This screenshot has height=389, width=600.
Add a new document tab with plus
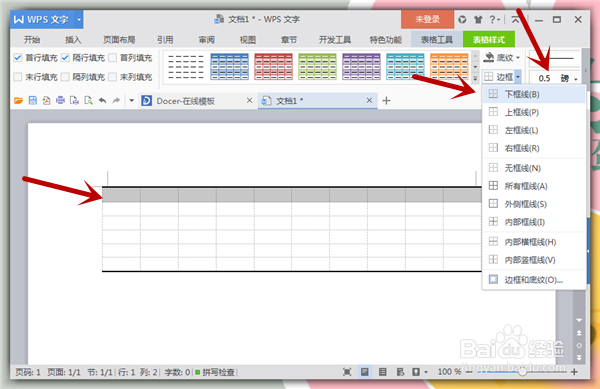coord(386,101)
